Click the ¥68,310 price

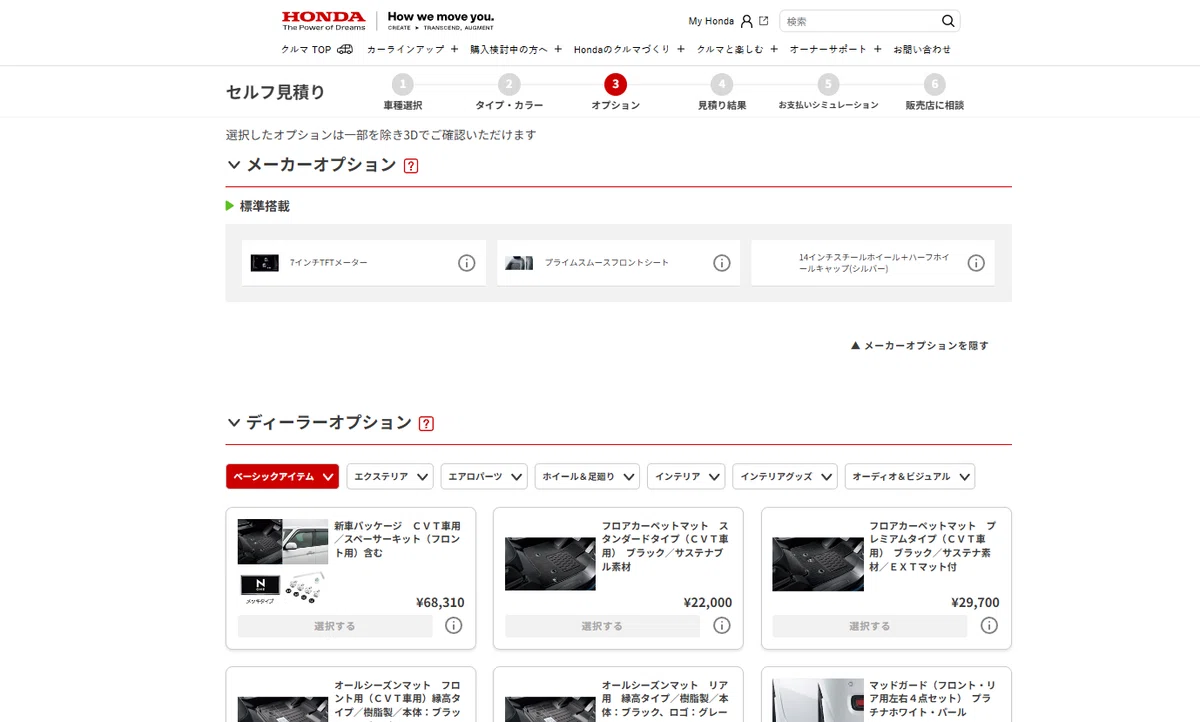pyautogui.click(x=440, y=603)
